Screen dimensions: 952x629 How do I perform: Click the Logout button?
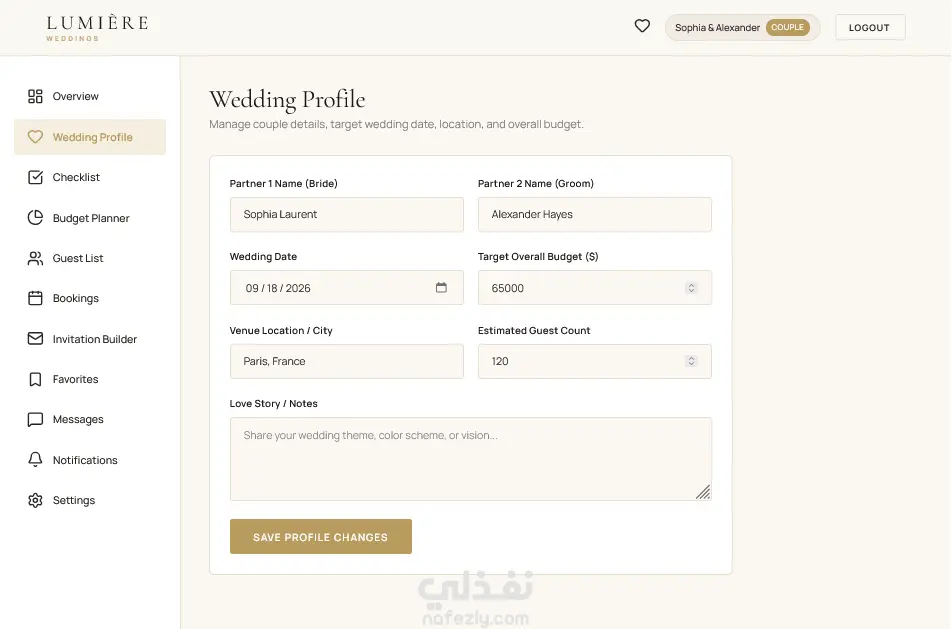click(869, 27)
